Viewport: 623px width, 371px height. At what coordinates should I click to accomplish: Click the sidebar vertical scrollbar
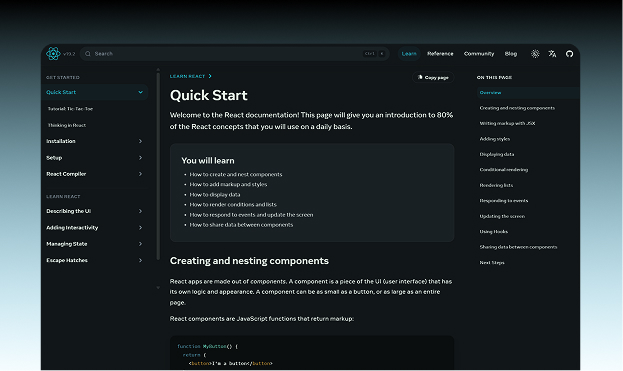tap(158, 166)
